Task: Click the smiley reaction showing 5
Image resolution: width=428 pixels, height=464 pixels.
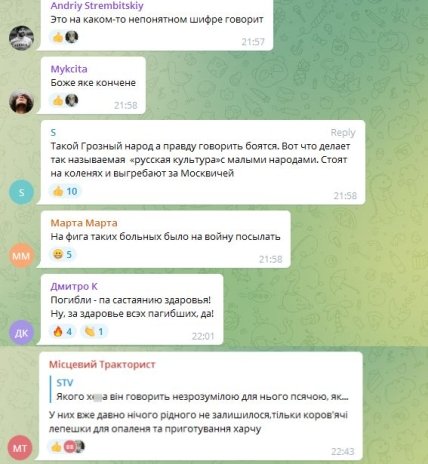Action: pyautogui.click(x=63, y=255)
